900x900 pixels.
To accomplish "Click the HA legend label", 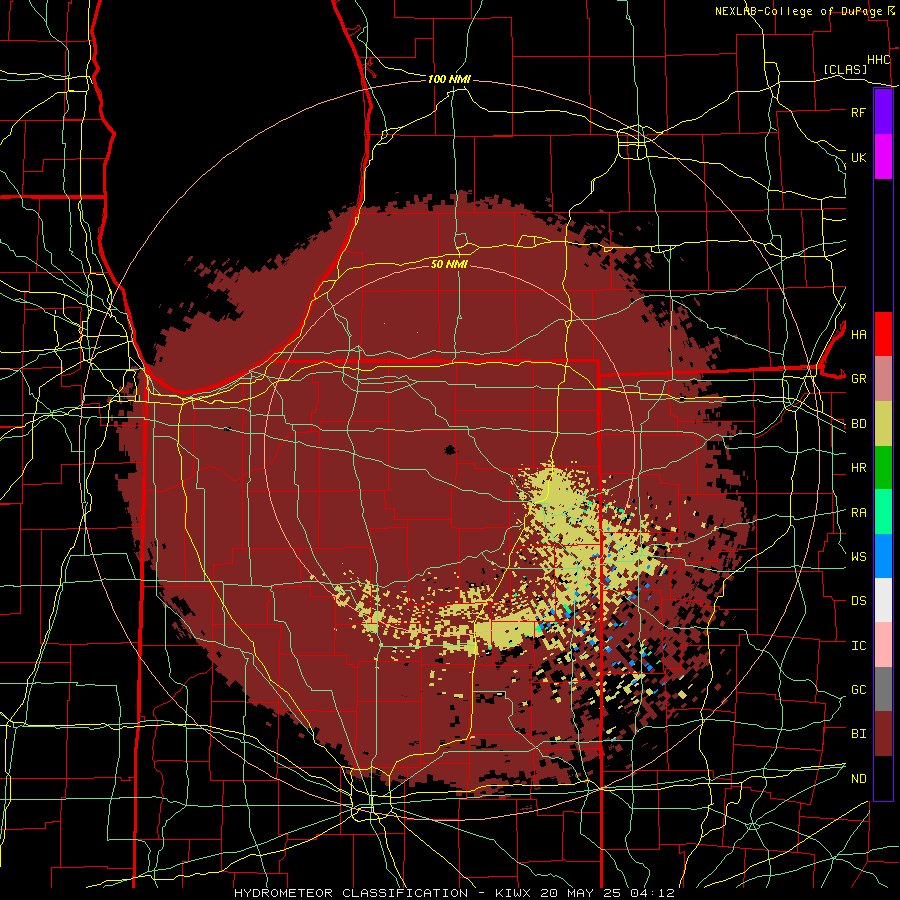I will click(x=858, y=334).
